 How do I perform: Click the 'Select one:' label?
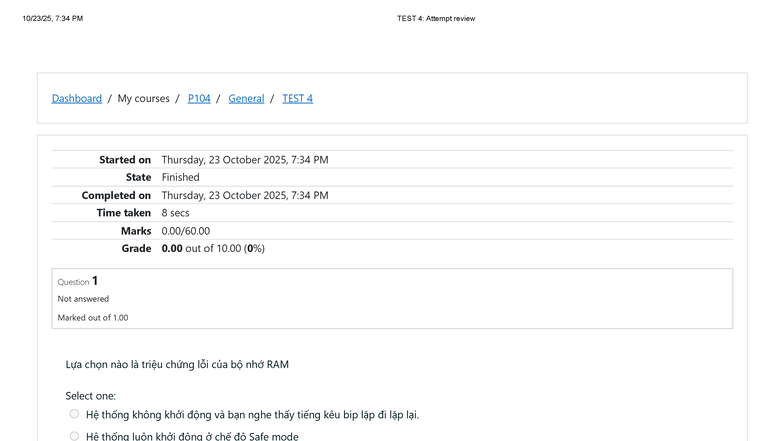90,396
